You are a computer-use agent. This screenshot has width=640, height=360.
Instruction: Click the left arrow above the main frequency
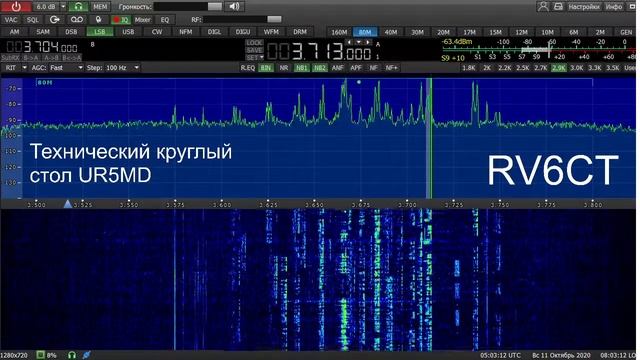[349, 42]
